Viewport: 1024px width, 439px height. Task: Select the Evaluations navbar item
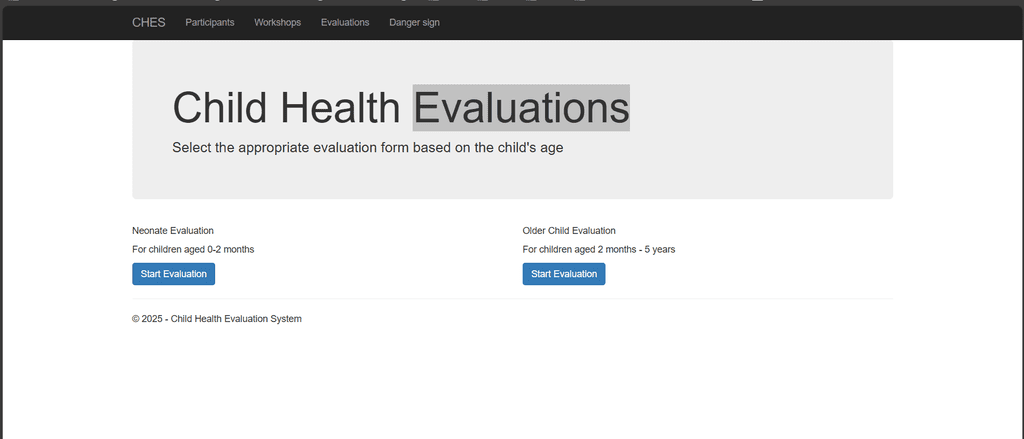[x=345, y=22]
